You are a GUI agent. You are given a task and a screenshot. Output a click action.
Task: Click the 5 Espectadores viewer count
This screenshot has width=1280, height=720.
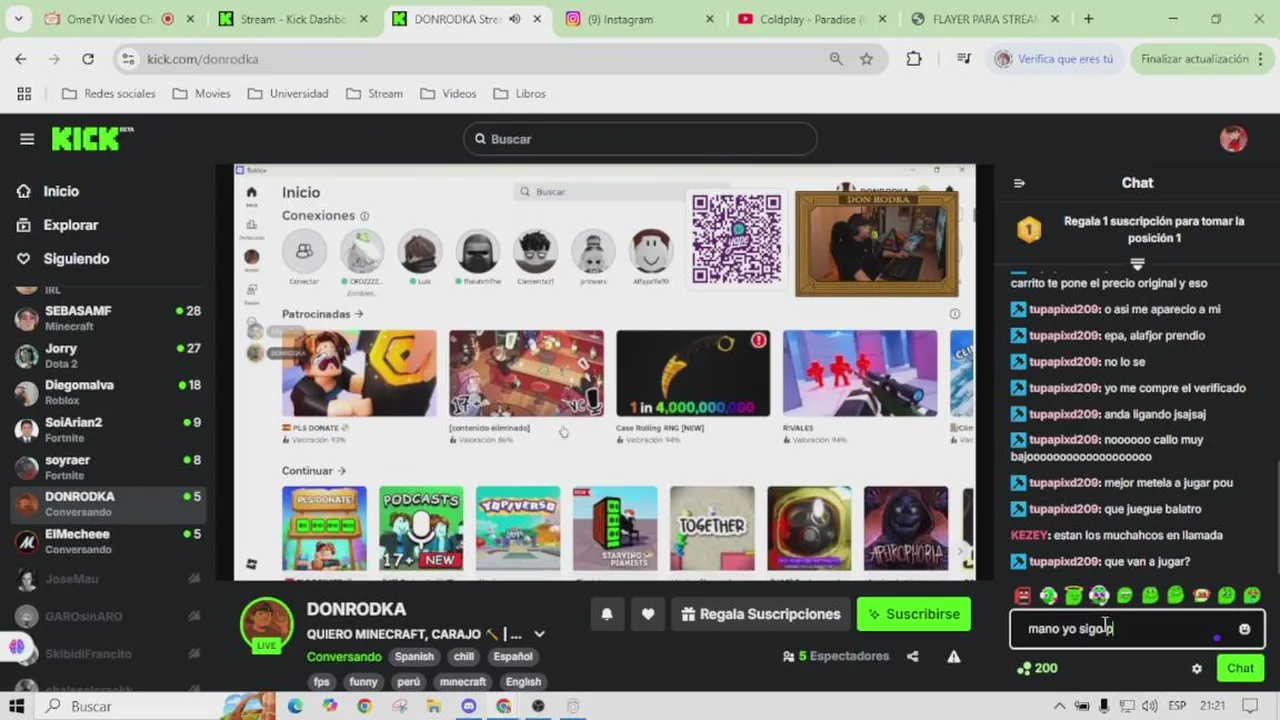click(837, 656)
